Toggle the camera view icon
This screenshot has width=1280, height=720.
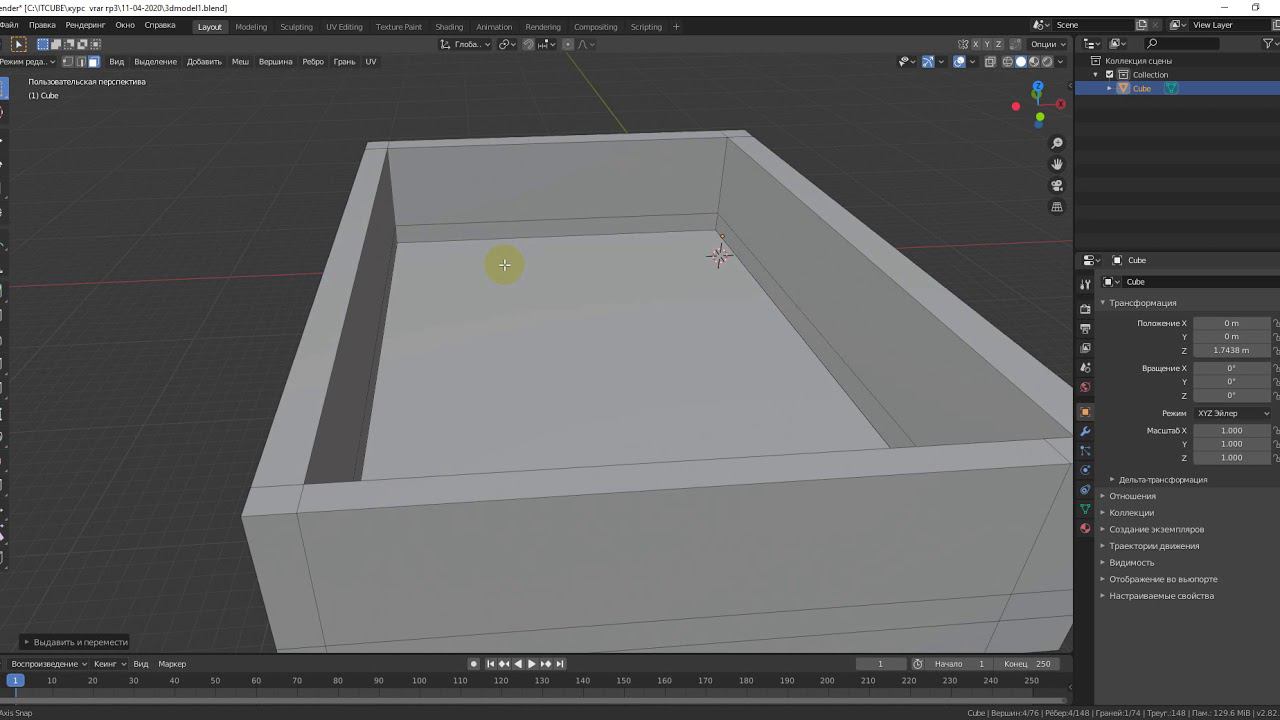pos(1057,186)
